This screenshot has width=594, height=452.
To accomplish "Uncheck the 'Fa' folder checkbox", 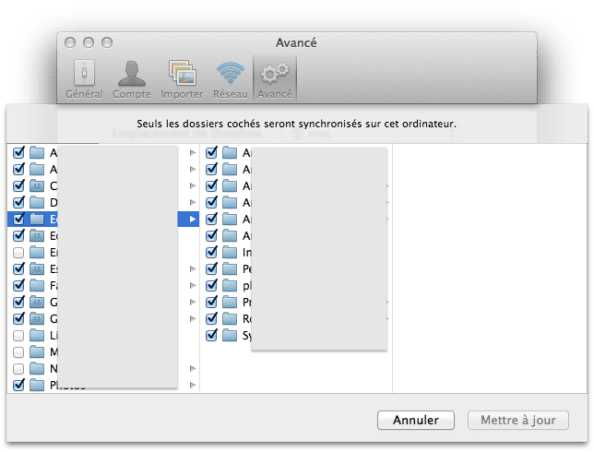I will [x=19, y=285].
